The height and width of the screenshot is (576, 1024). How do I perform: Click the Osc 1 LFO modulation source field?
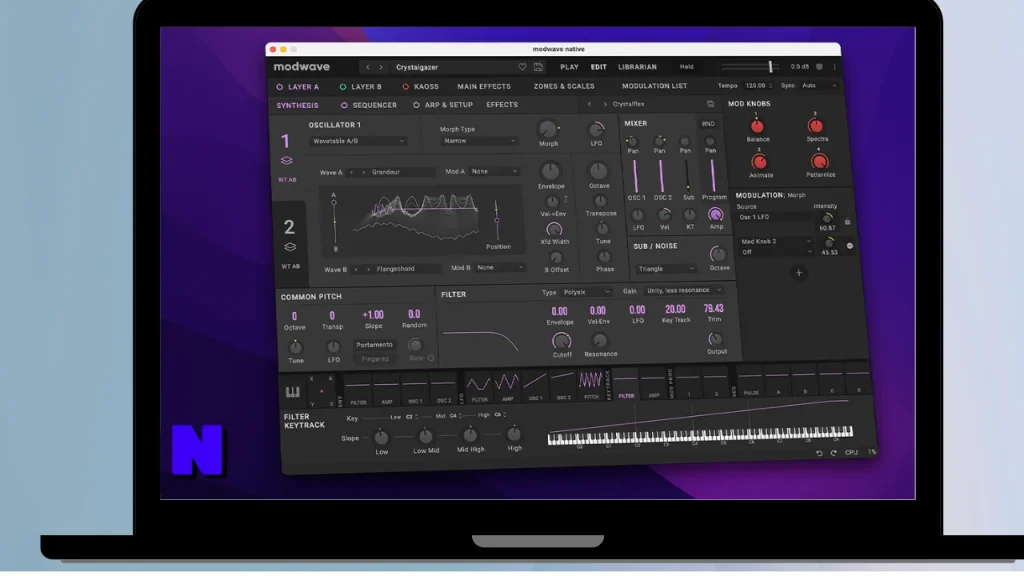[775, 217]
